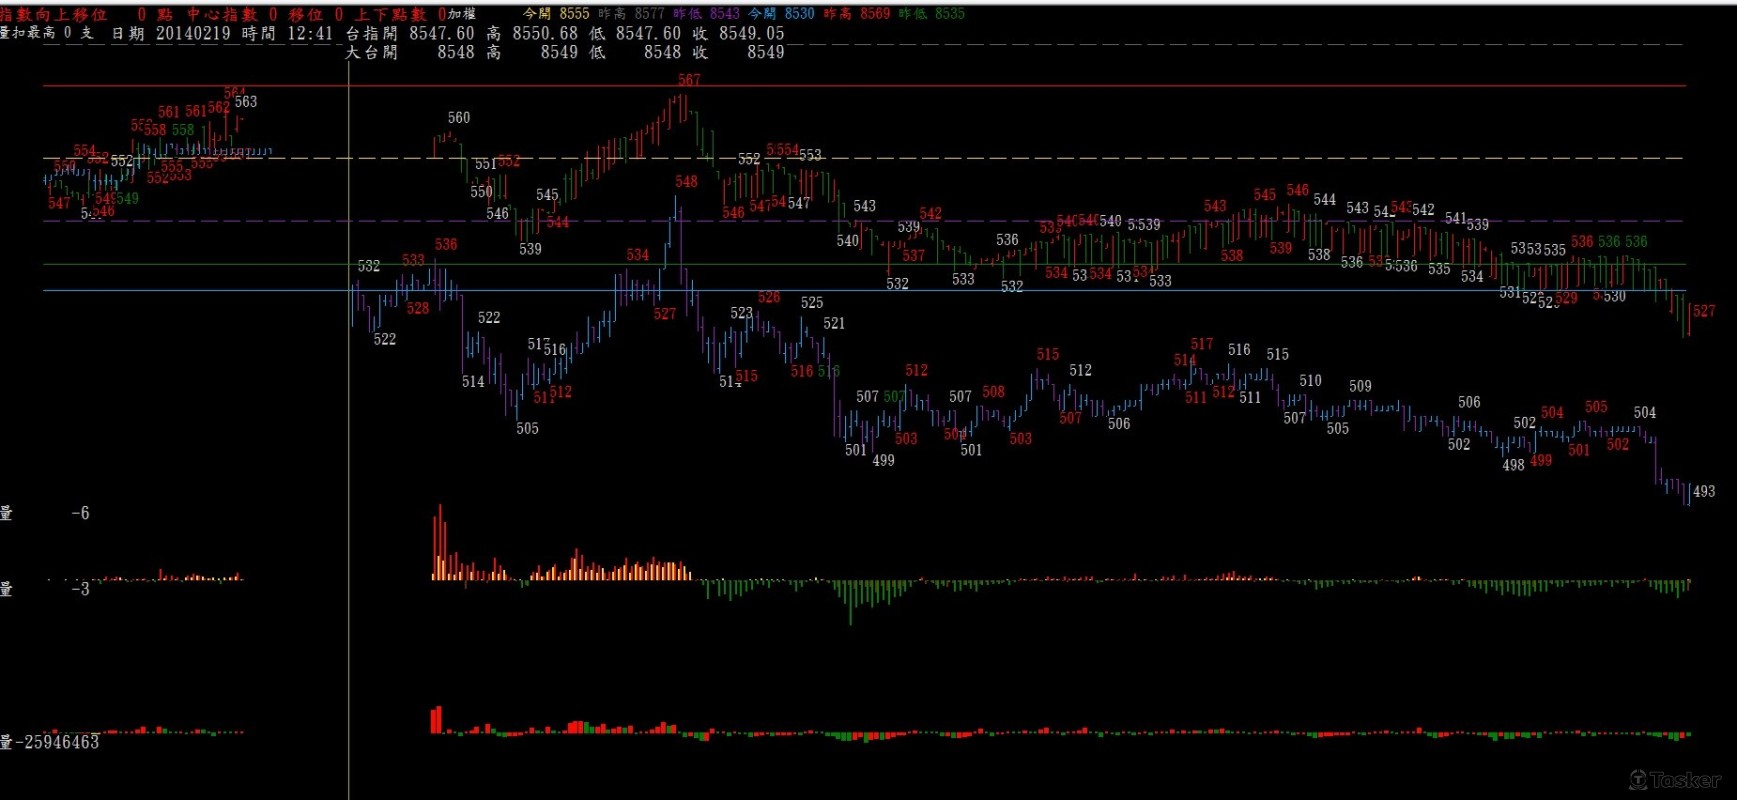
Task: Select the 中心指數 label
Action: (x=222, y=14)
